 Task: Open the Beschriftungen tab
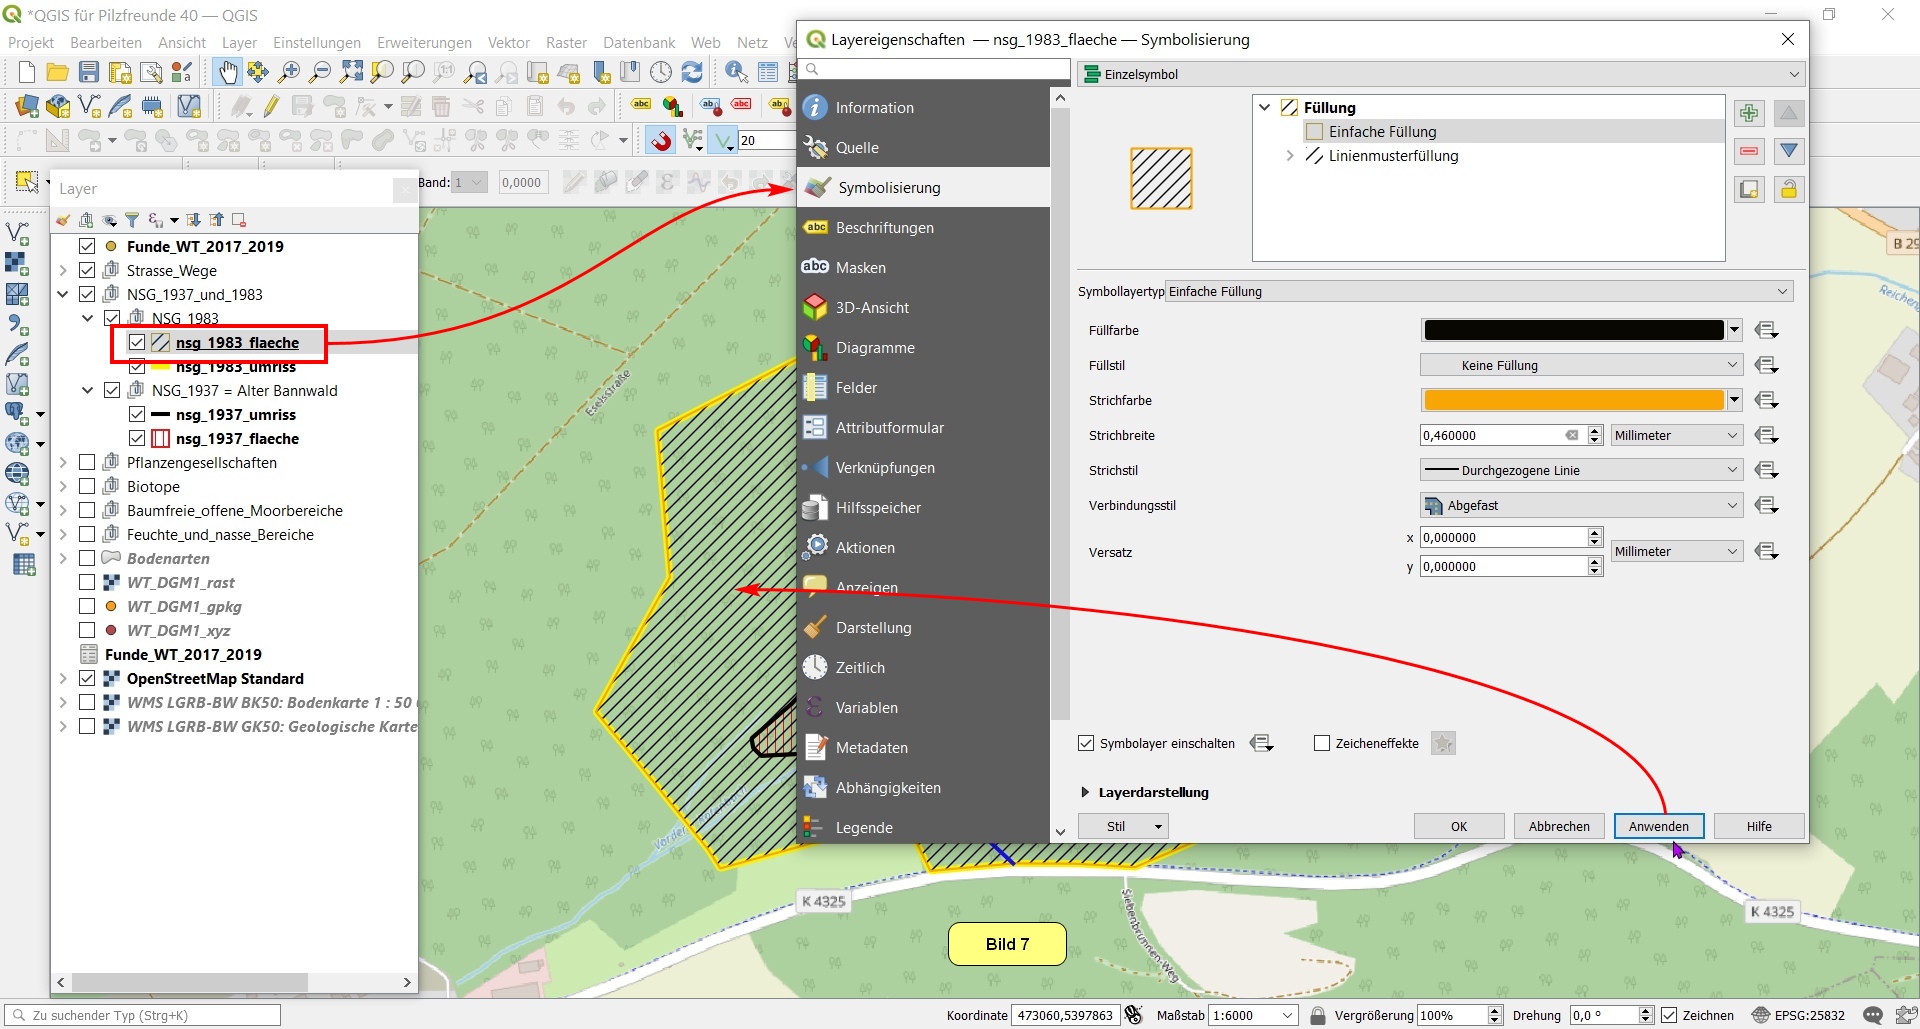(884, 228)
